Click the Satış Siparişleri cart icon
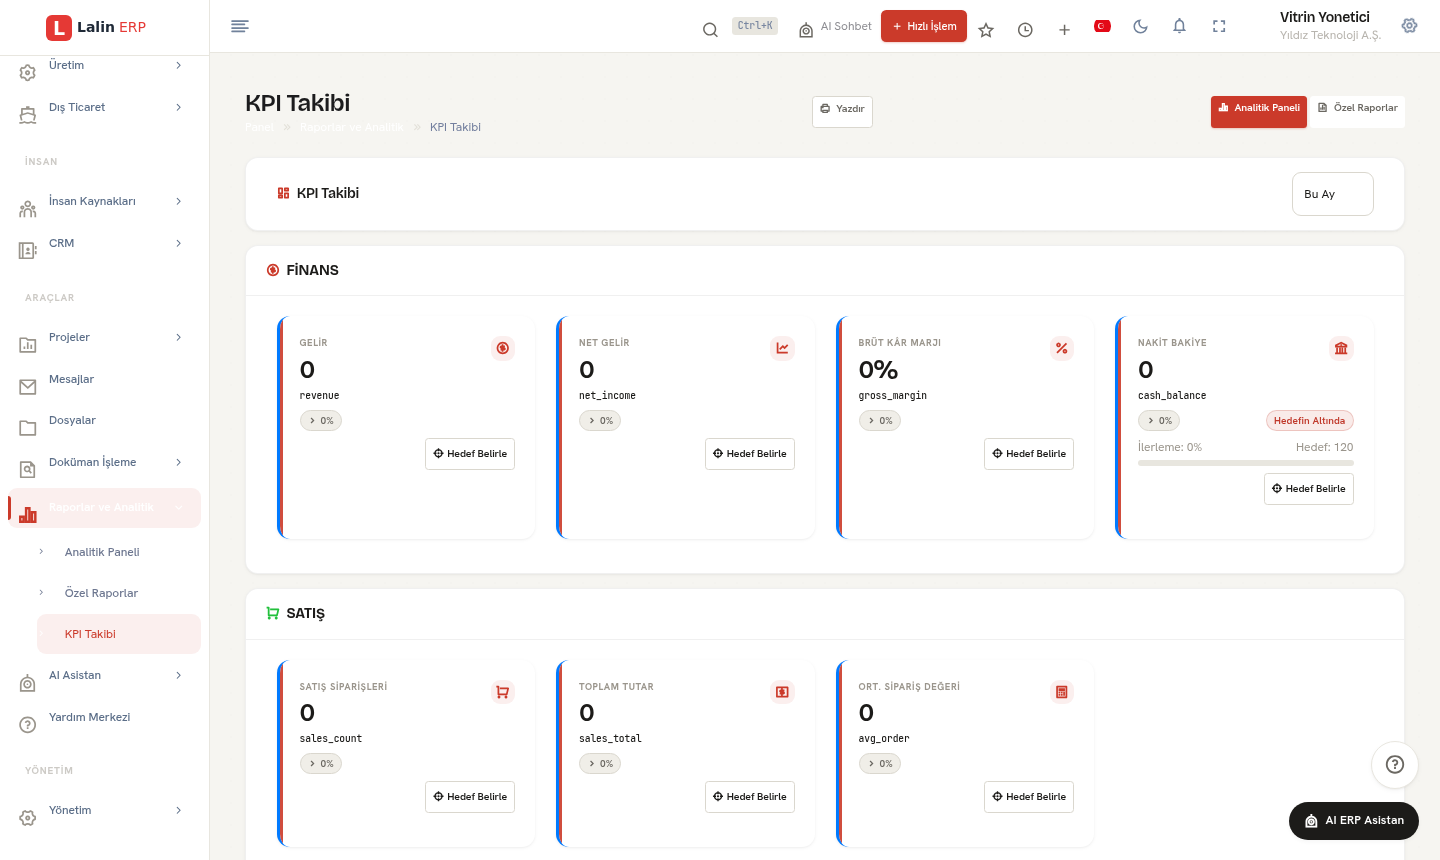Viewport: 1440px width, 860px height. (503, 692)
